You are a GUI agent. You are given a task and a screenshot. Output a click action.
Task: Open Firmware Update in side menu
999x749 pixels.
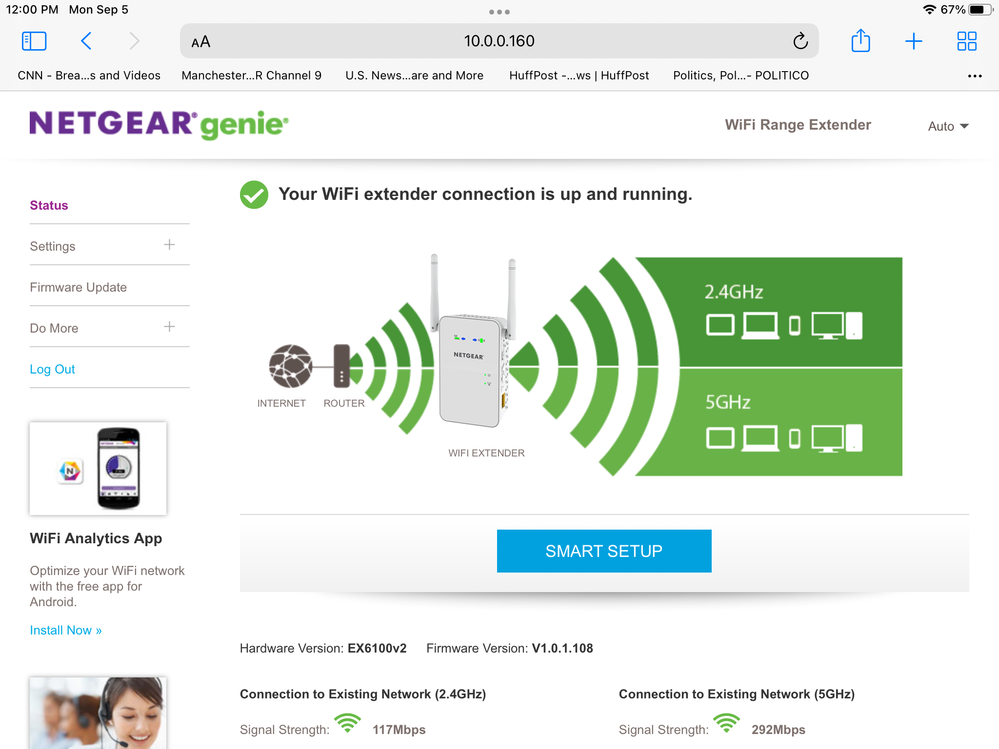point(78,287)
